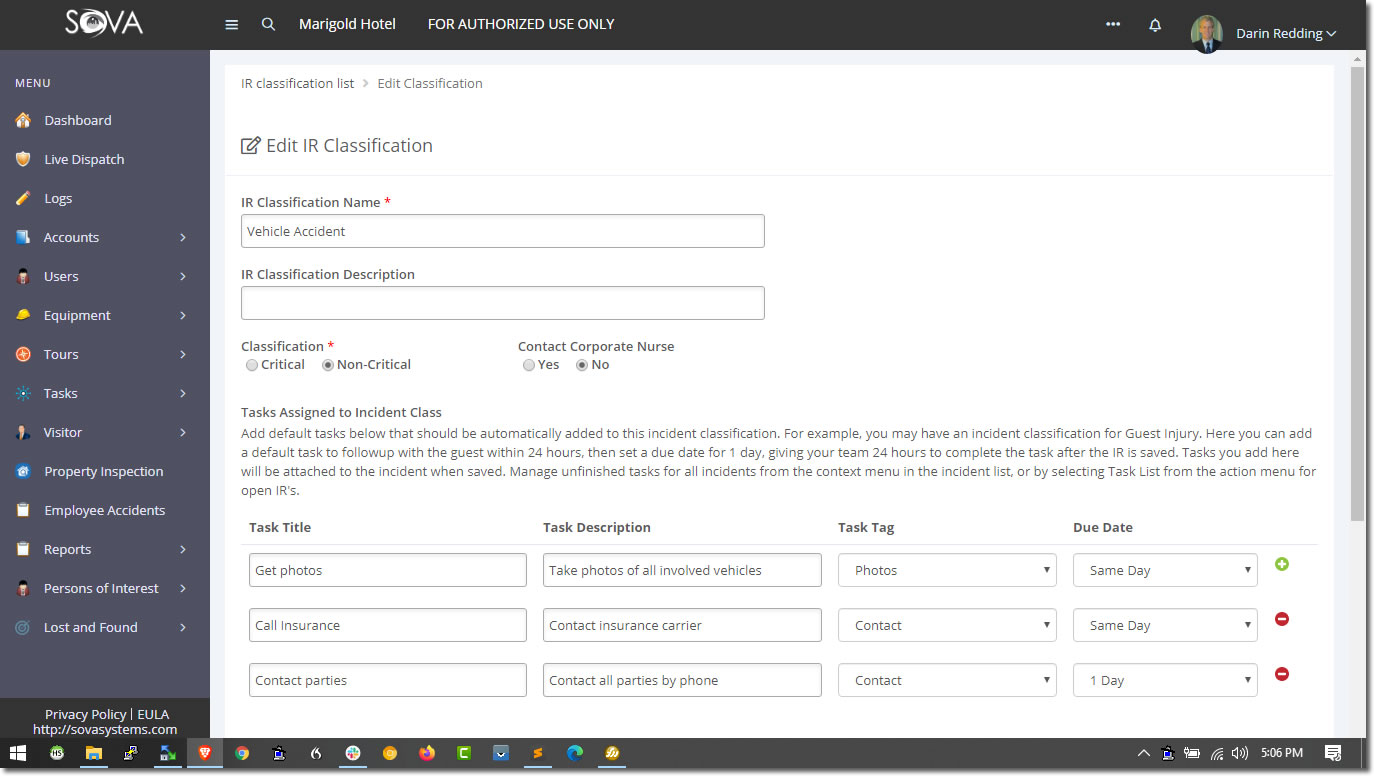The width and height of the screenshot is (1374, 776).
Task: Go to Employee Accidents menu item
Action: pyautogui.click(x=105, y=510)
